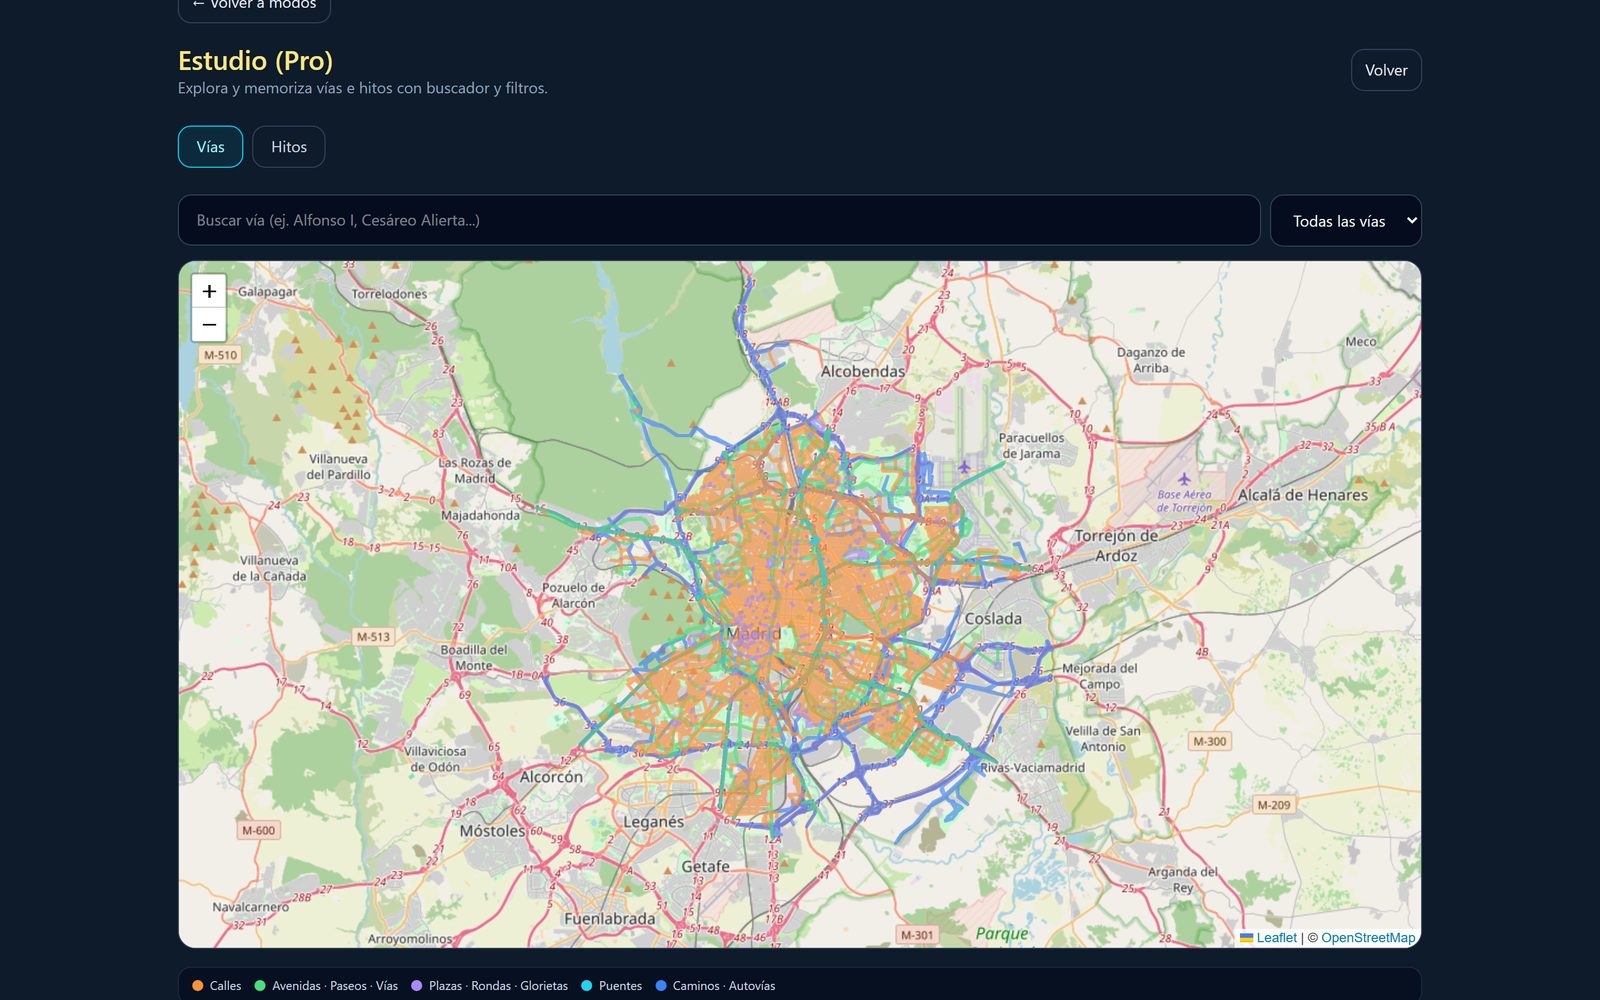Click the Volver button

1386,70
